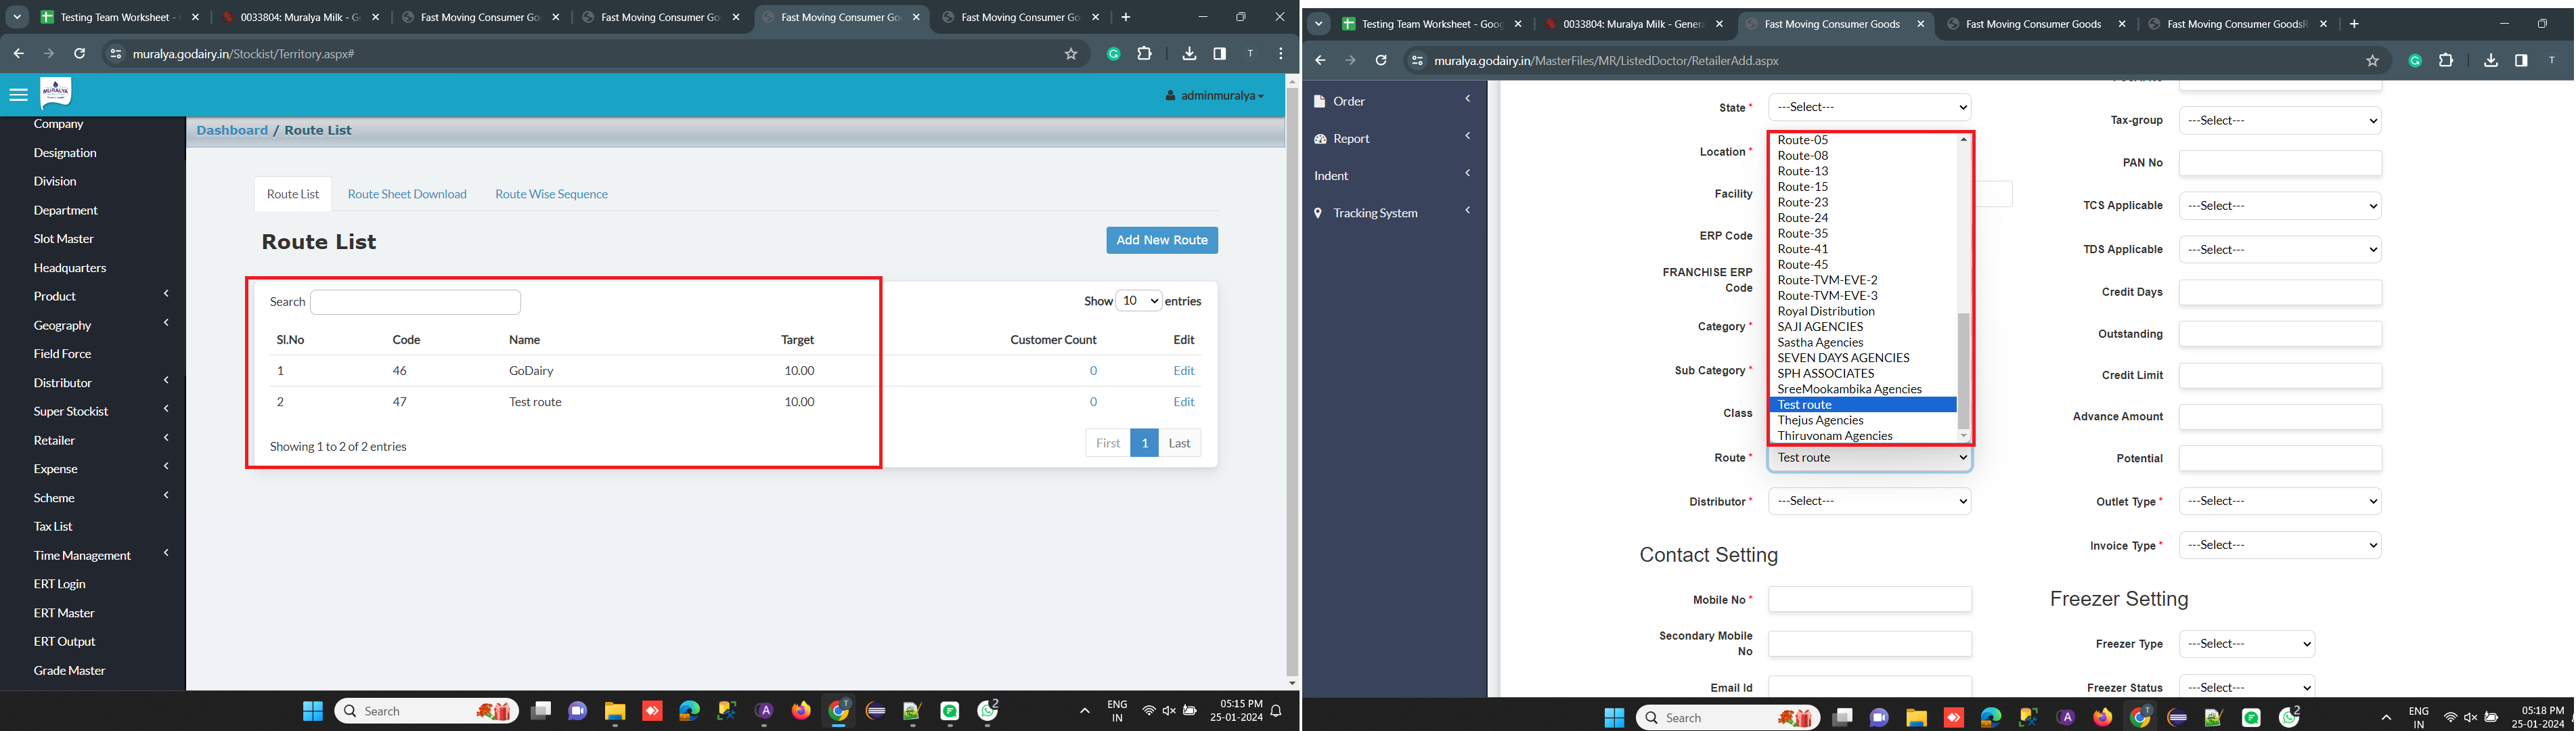Click the route dropdown list scrollbar thumb

click(1963, 370)
